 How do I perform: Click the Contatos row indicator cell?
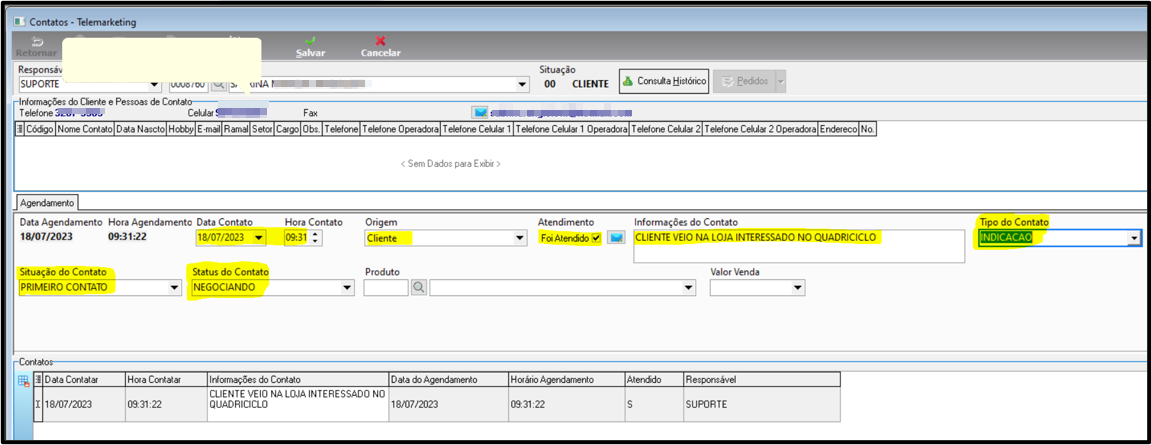tap(38, 405)
